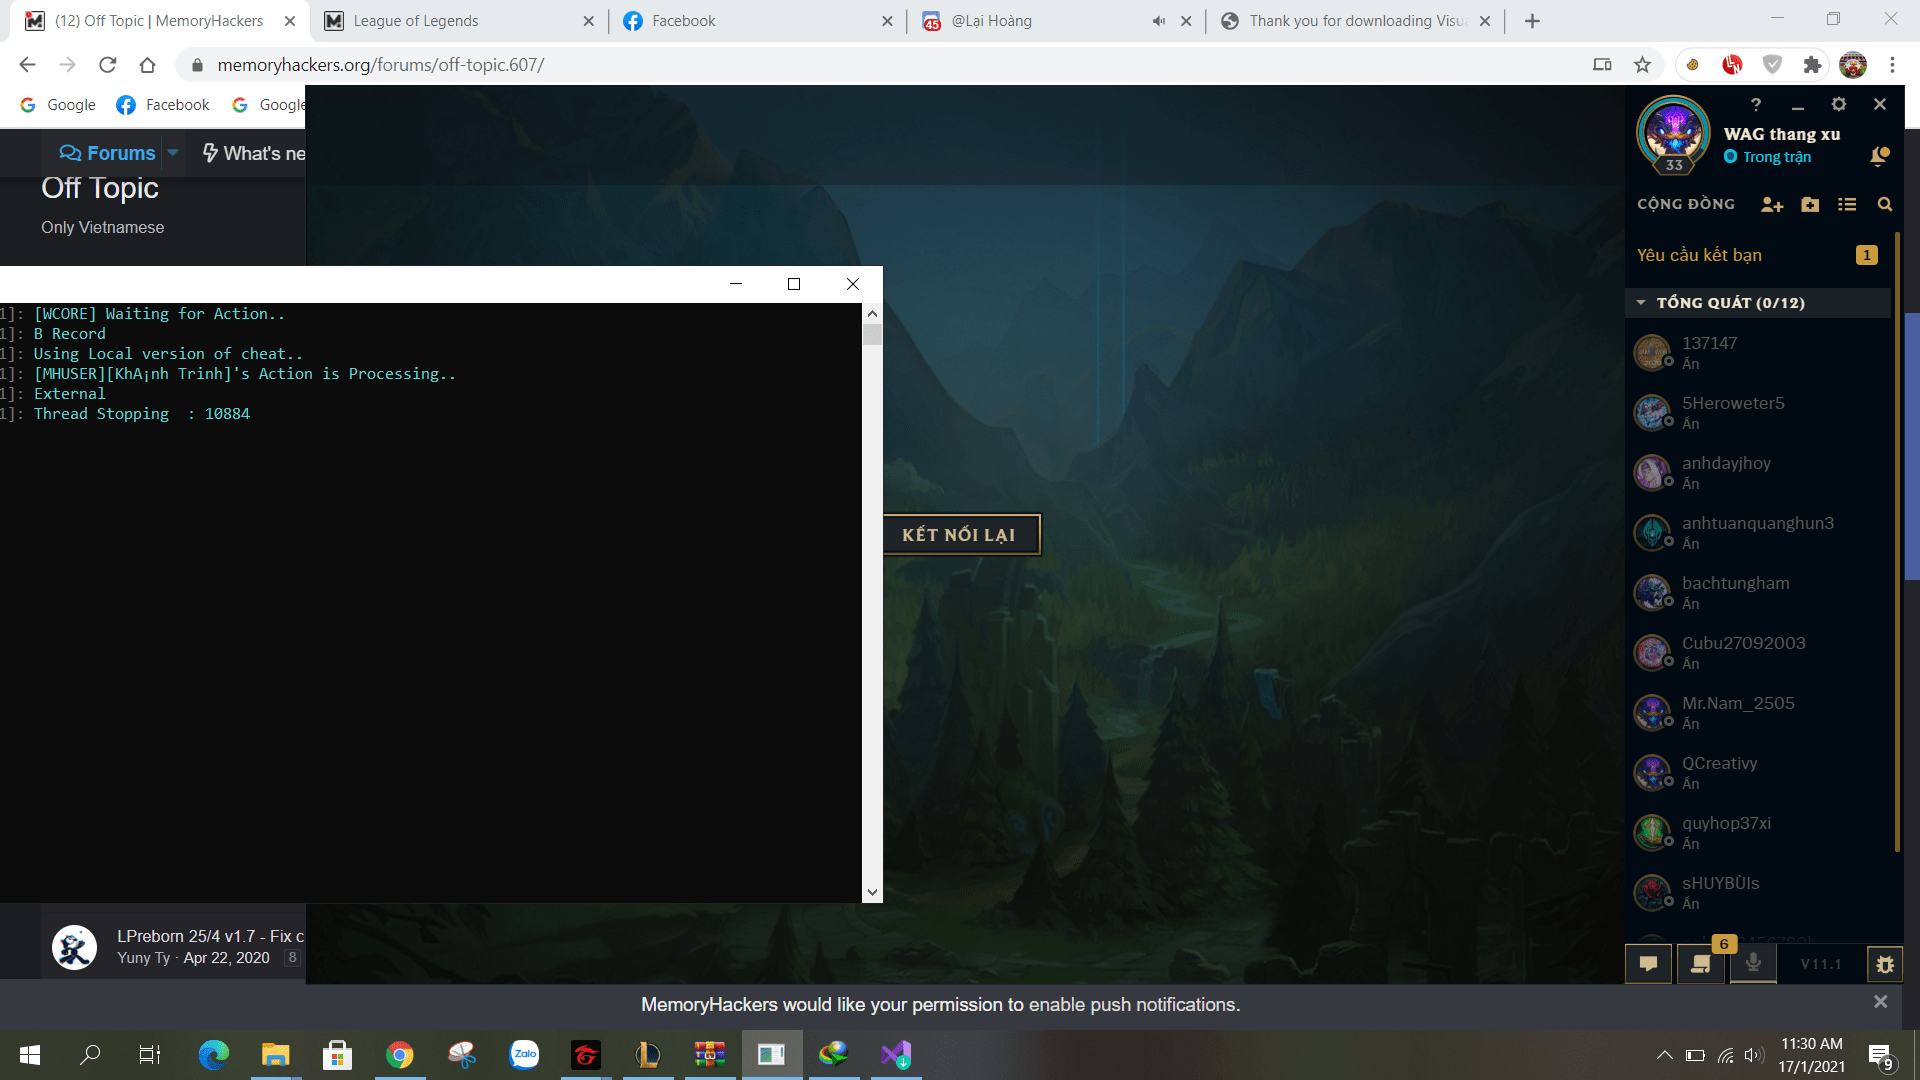Open the League client help question mark
The width and height of the screenshot is (1920, 1080).
click(1755, 104)
